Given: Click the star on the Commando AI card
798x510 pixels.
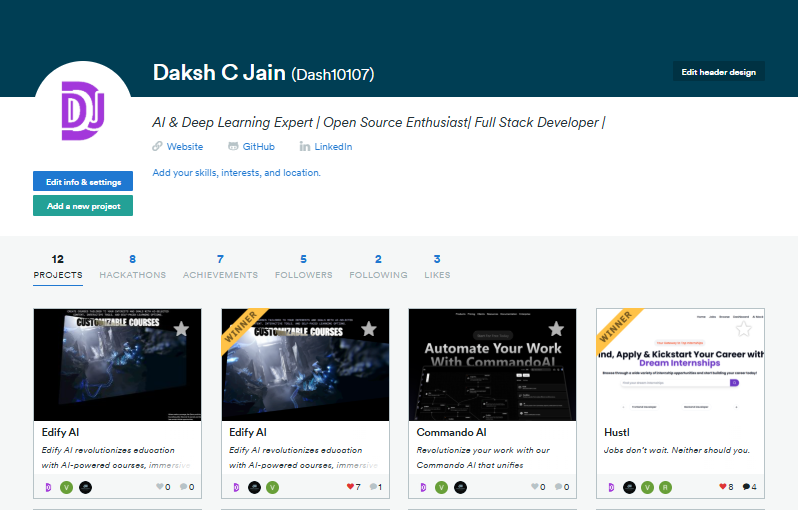Looking at the screenshot, I should (556, 329).
